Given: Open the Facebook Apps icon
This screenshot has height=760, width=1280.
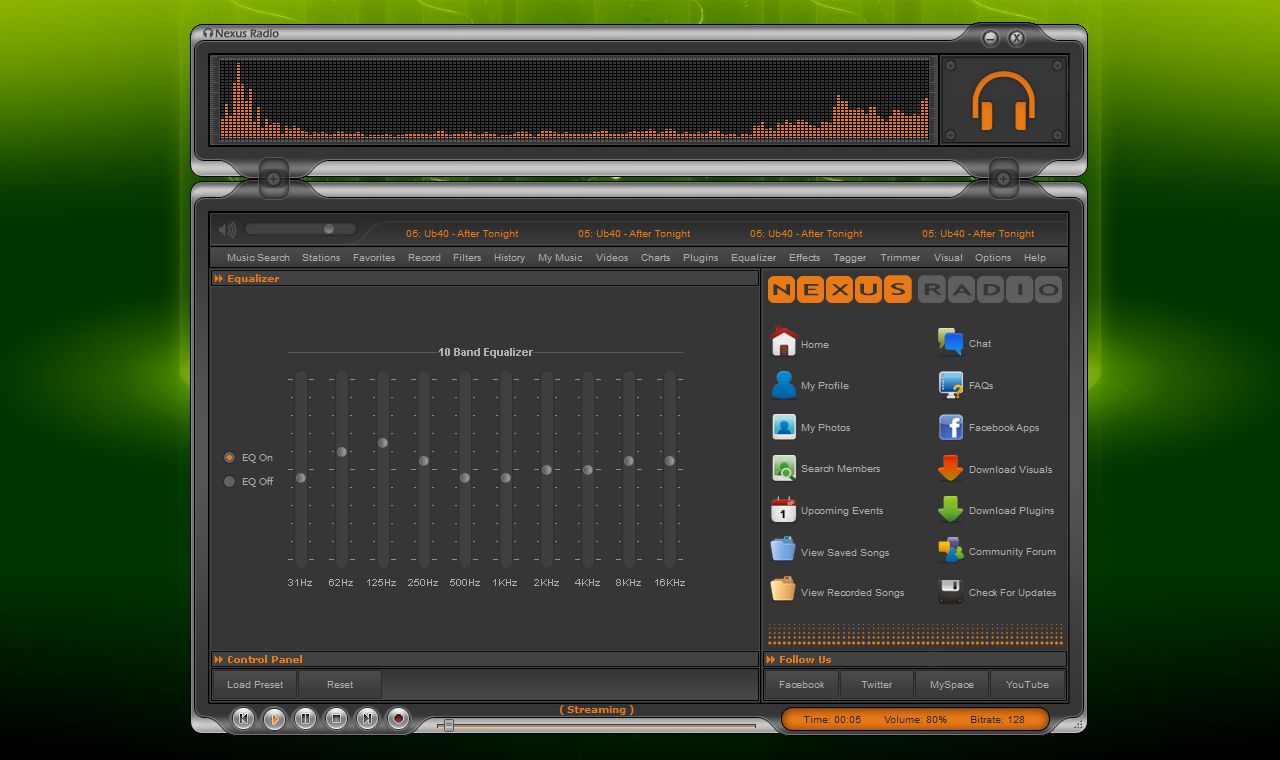Looking at the screenshot, I should 950,427.
